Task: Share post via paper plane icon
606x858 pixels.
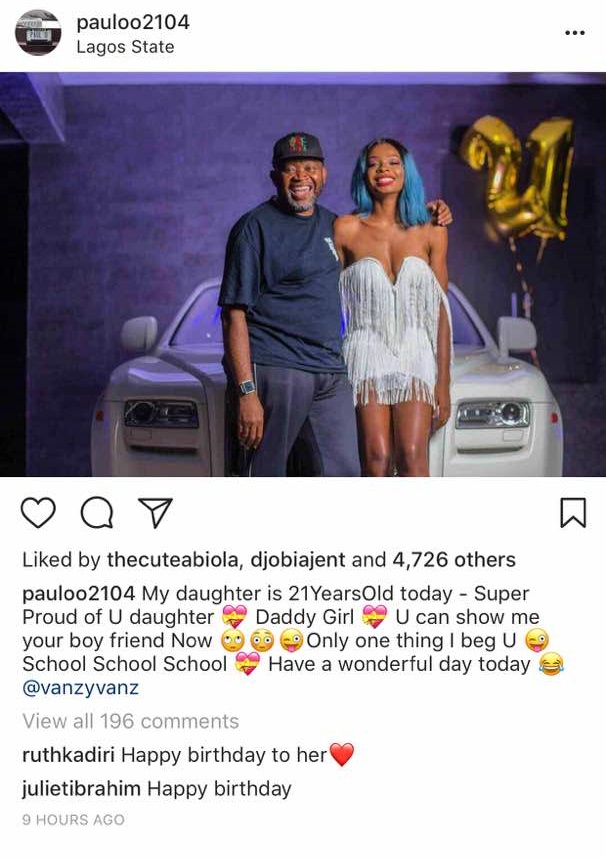Action: coord(155,513)
